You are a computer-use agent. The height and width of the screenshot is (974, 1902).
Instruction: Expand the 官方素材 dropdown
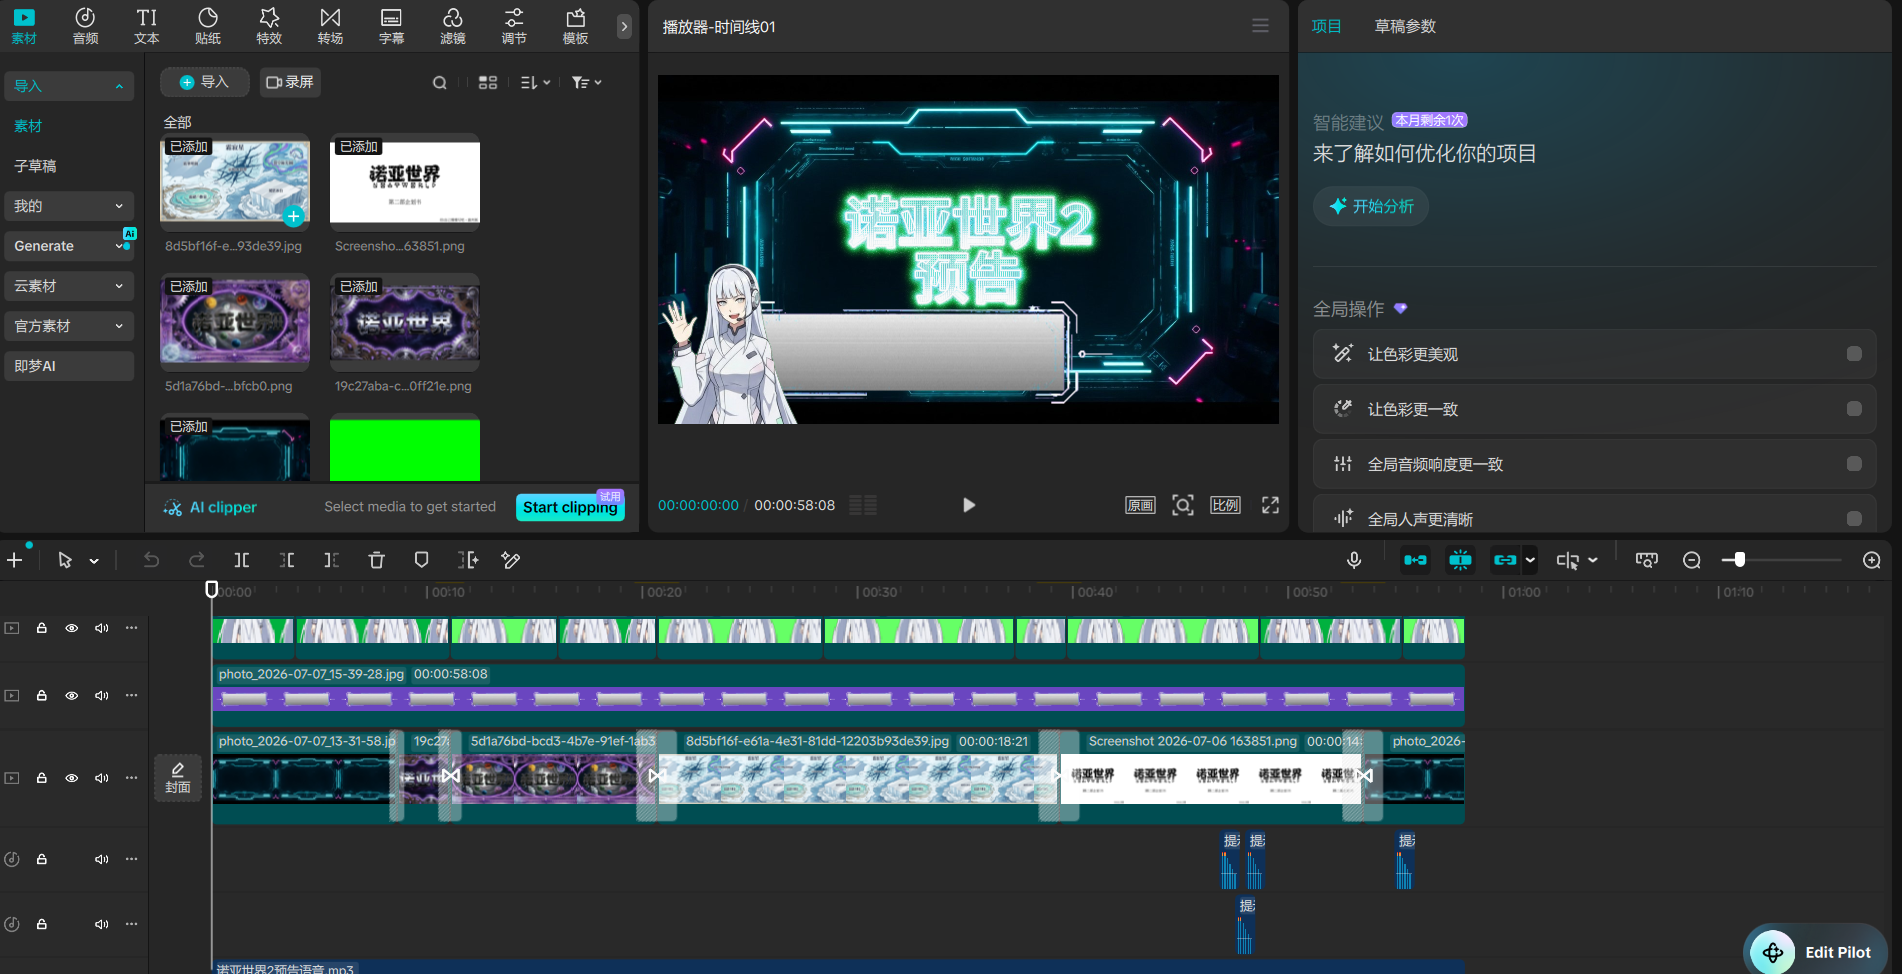coord(69,326)
